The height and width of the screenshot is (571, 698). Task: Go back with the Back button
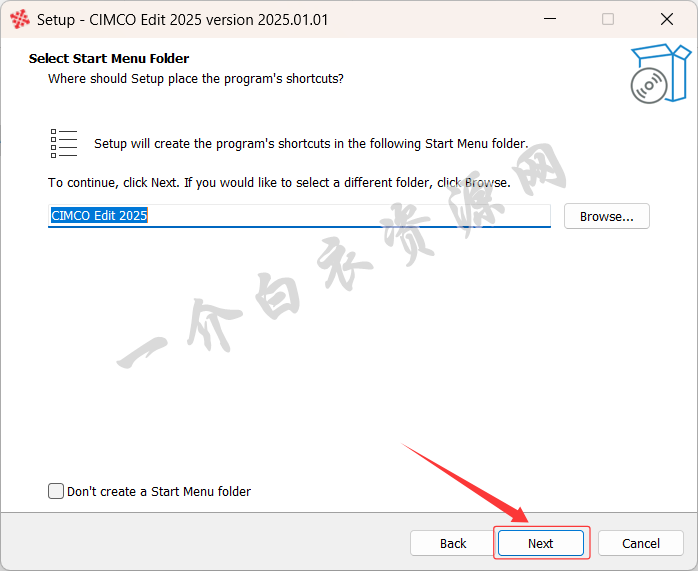(x=453, y=543)
